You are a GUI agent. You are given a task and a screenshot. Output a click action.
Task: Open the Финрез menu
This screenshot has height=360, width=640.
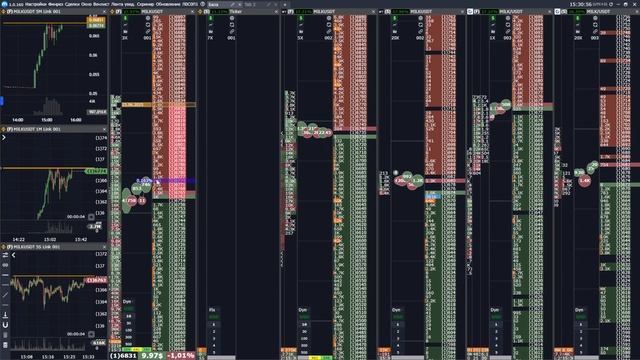tap(55, 4)
